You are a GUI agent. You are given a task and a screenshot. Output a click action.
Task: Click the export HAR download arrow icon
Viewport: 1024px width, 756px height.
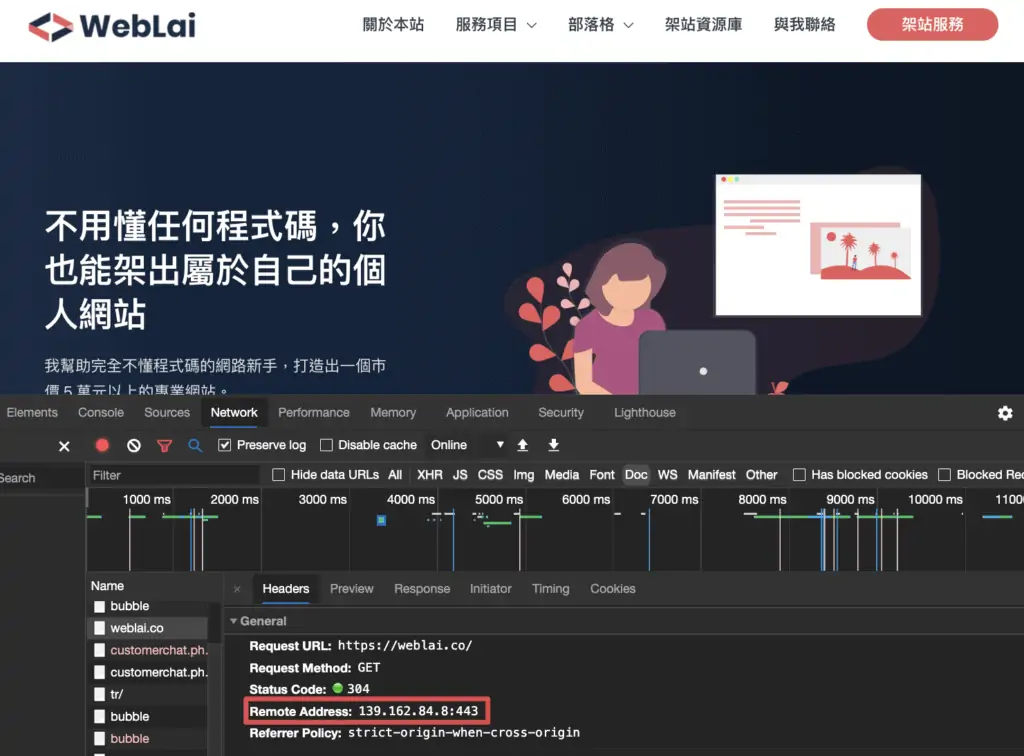coord(554,445)
